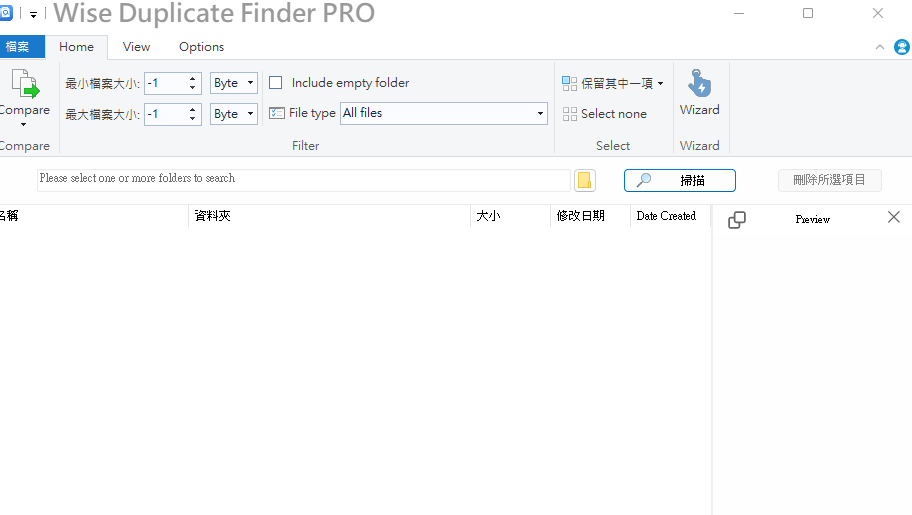Decrease minimum file size value

click(193, 88)
